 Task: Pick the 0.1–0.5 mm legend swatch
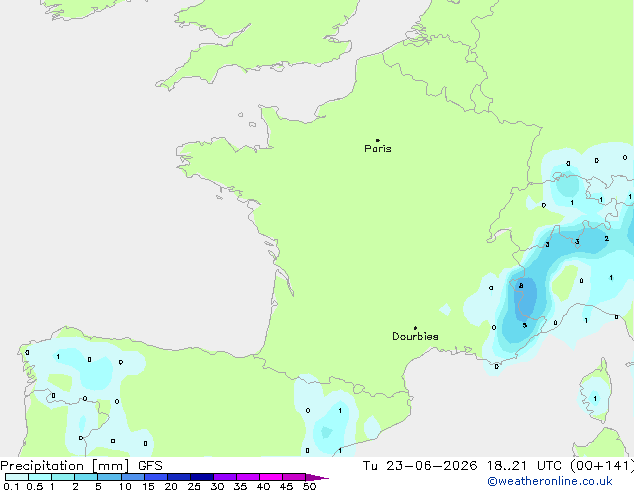17,477
